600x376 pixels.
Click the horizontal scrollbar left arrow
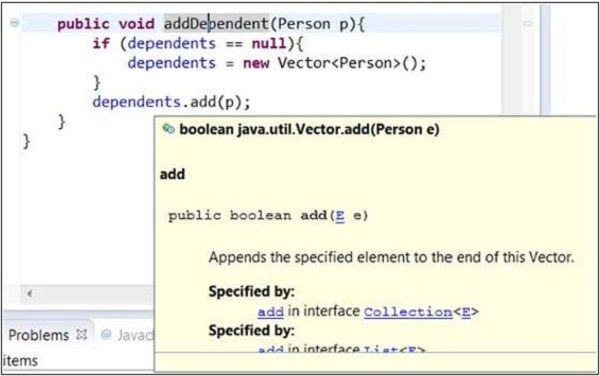pyautogui.click(x=29, y=293)
